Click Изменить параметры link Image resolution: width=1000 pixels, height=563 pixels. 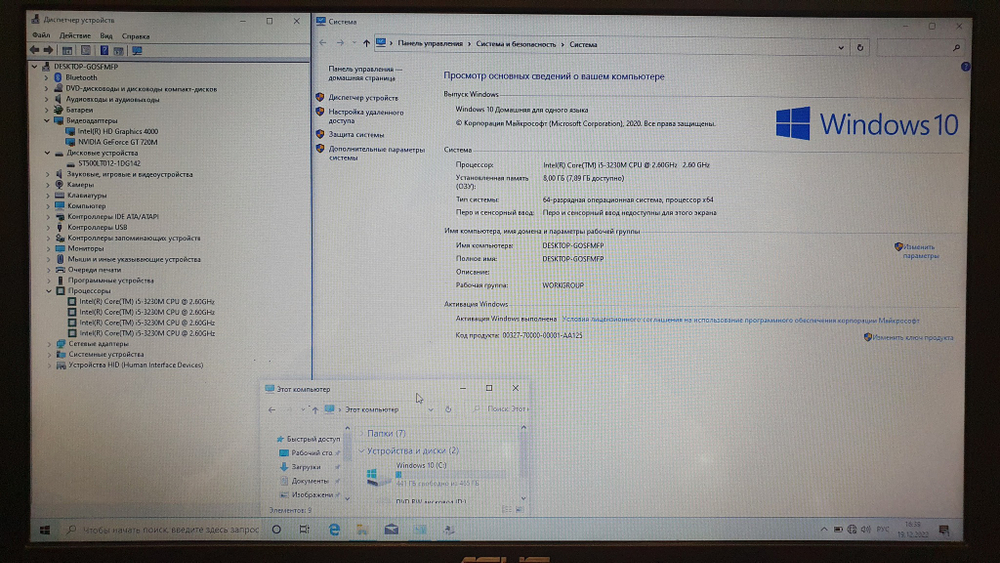coord(920,251)
